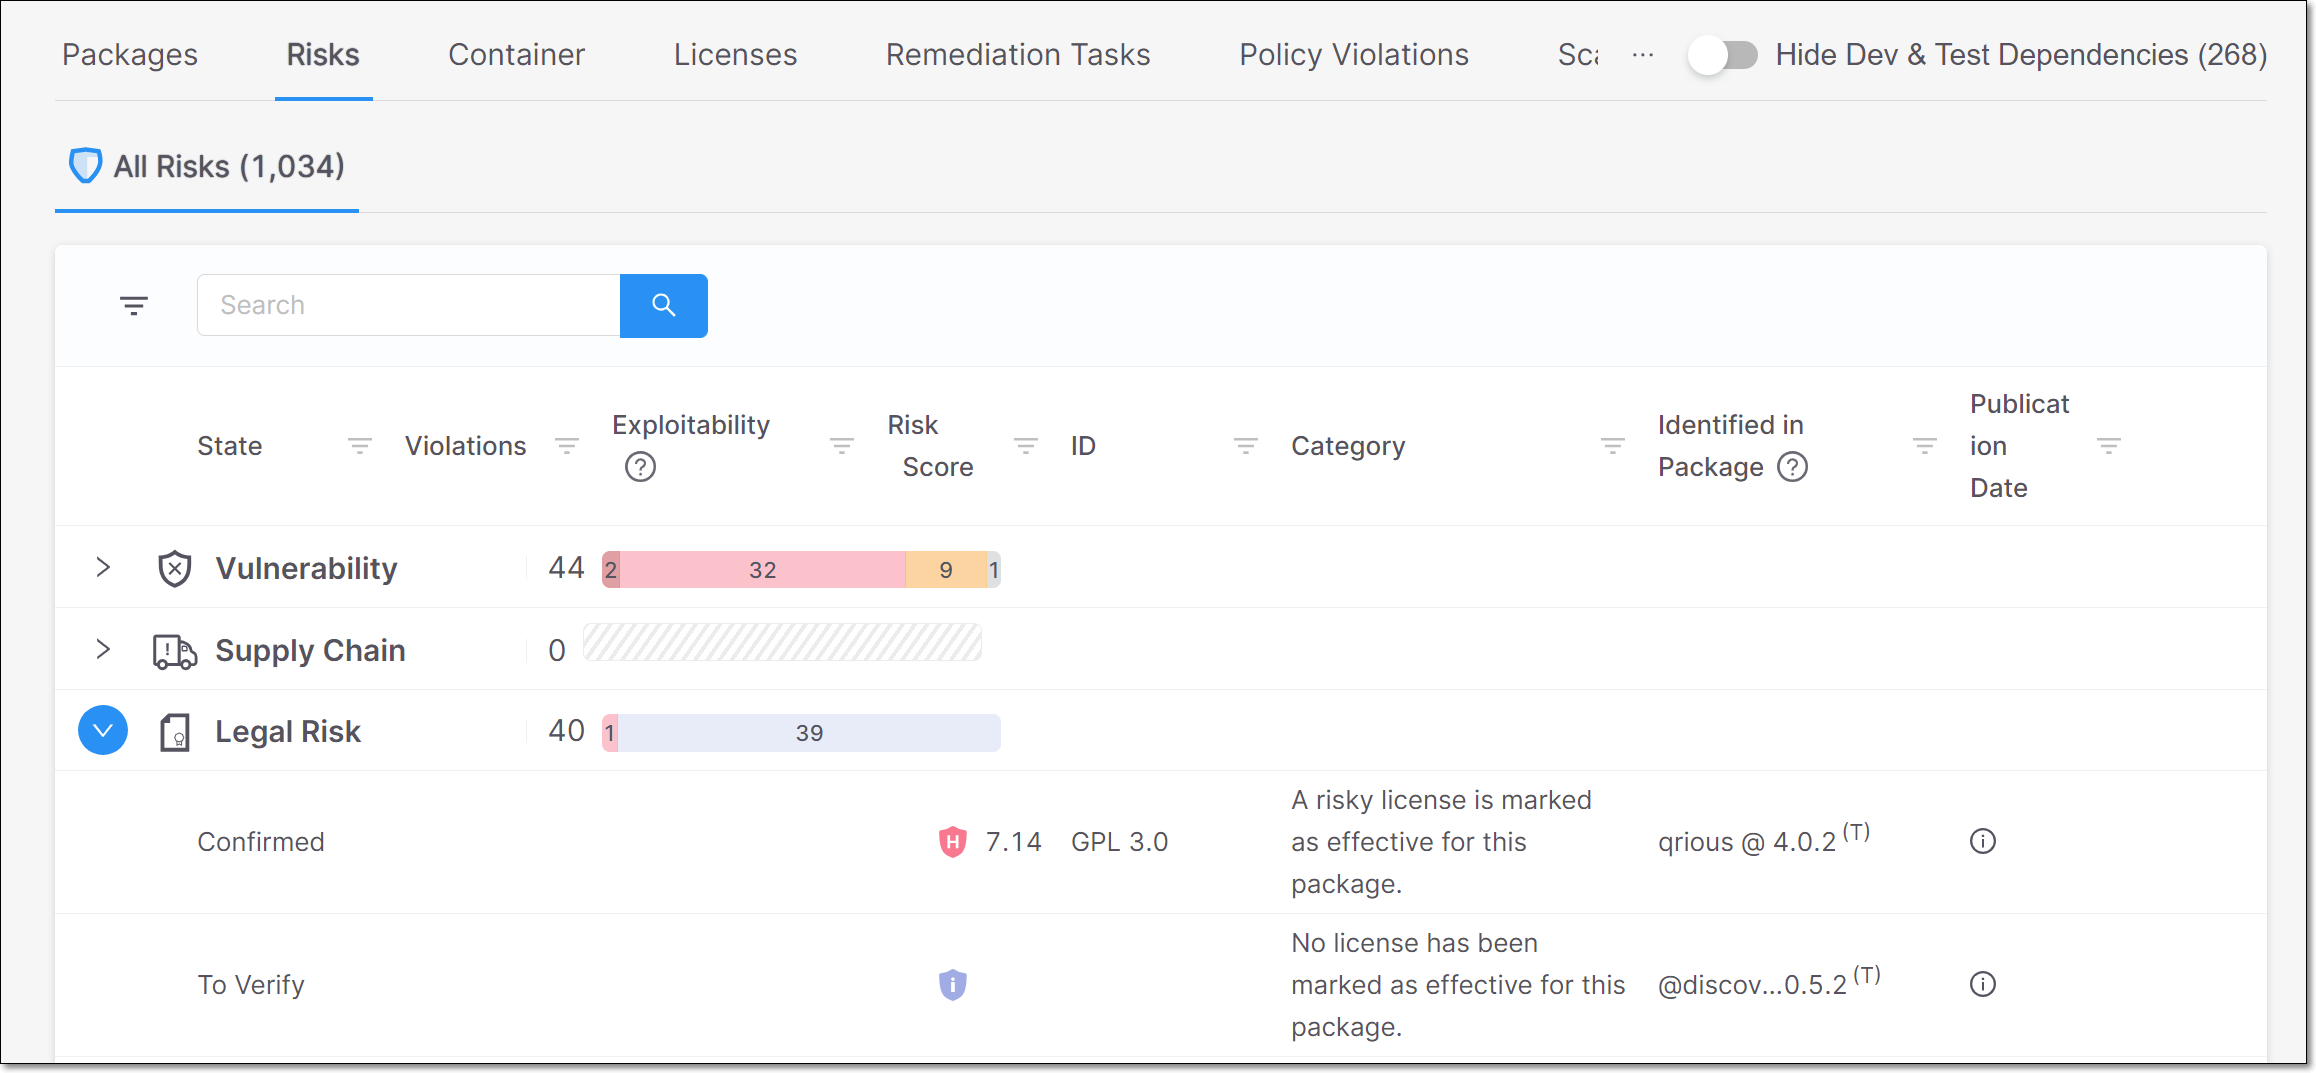Switch to the Container tab
This screenshot has width=2316, height=1073.
[516, 55]
